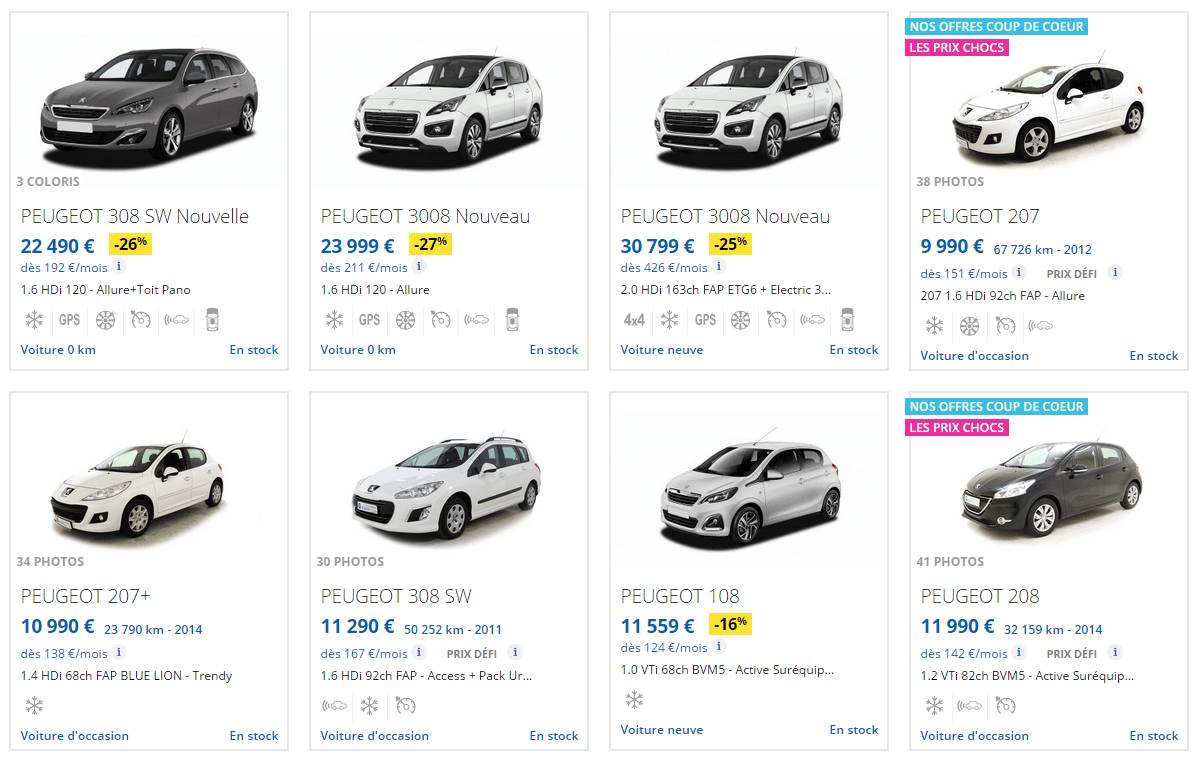Open grey Peugeot 308 SW car photo

(150, 103)
